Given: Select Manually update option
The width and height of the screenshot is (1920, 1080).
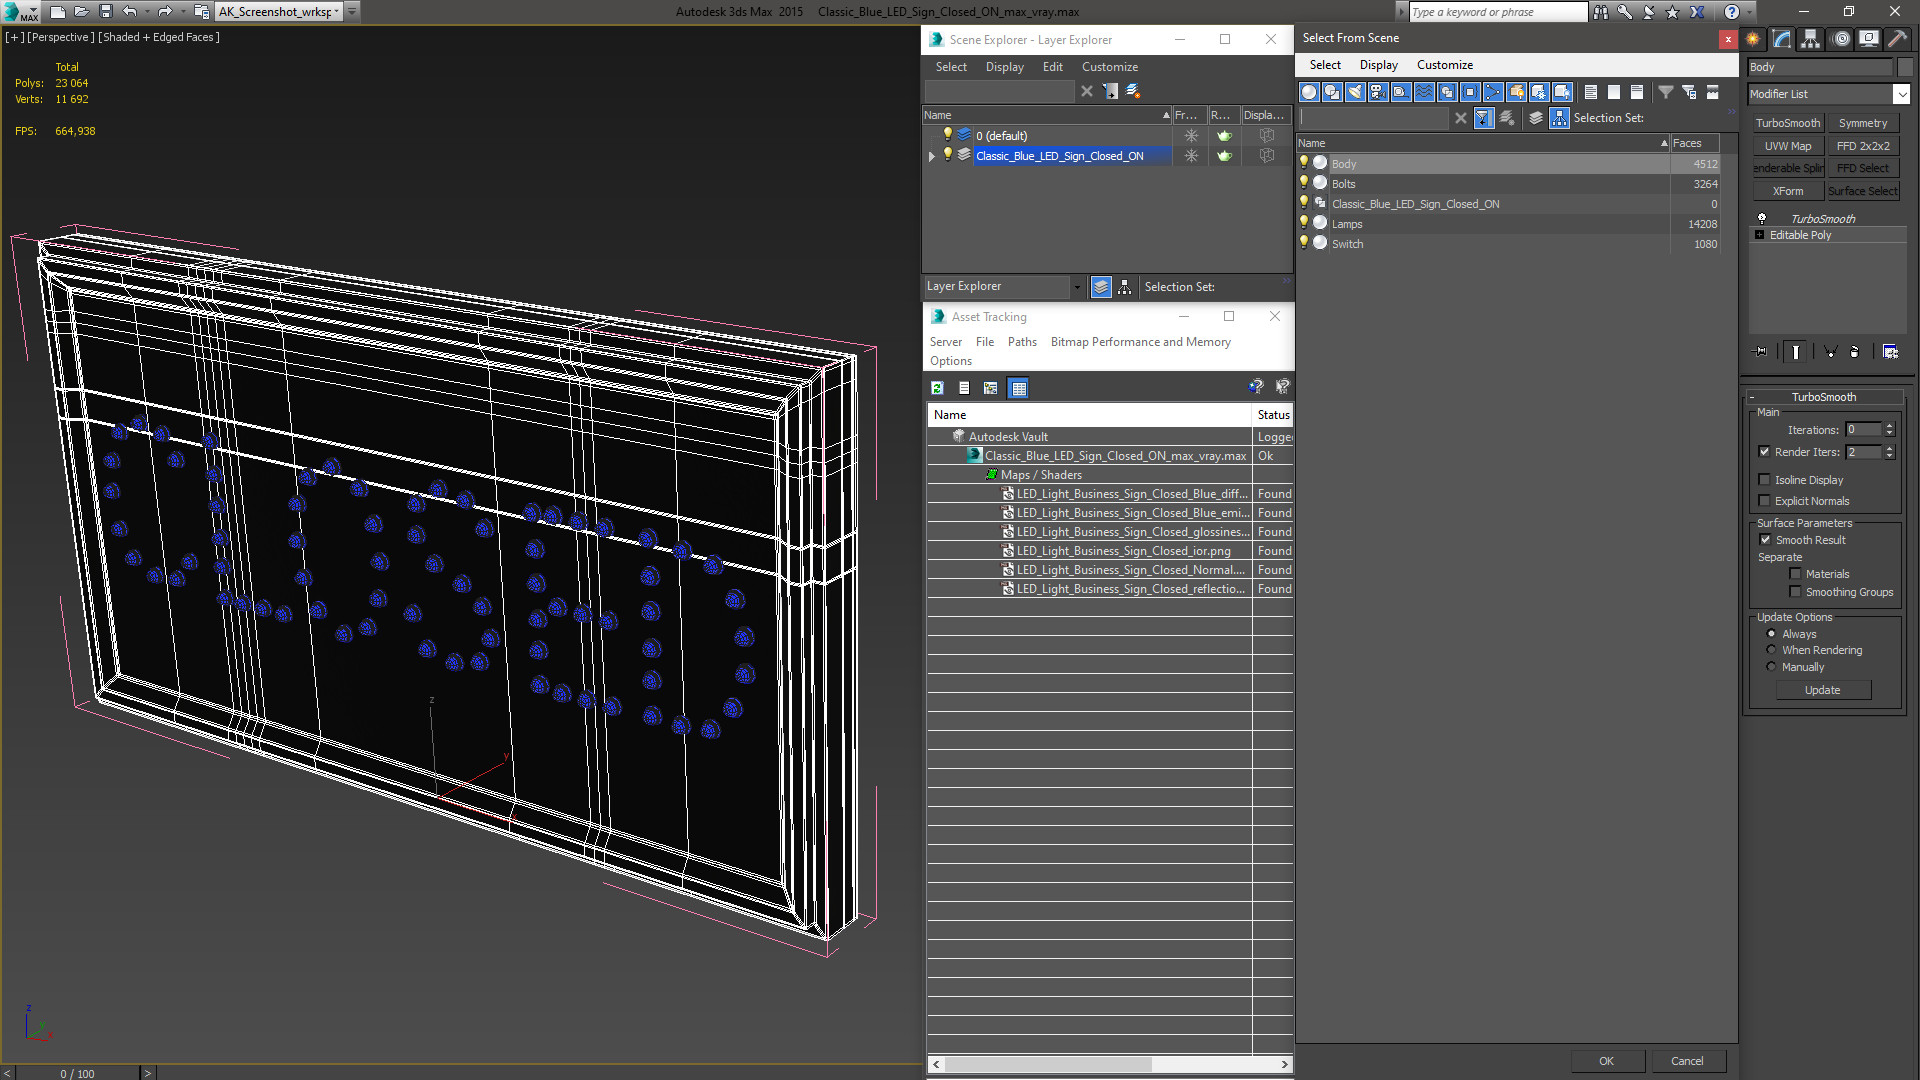Looking at the screenshot, I should pos(1771,667).
